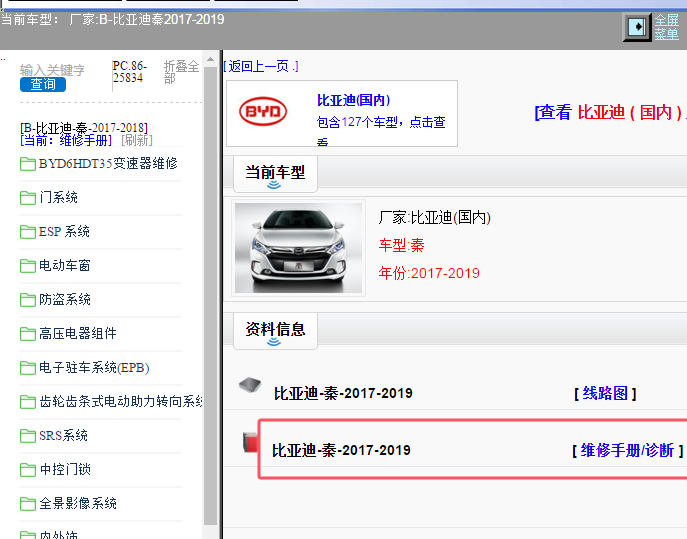Click the folder icon beside ESP 系统
Screen dimensions: 687x539
point(28,232)
